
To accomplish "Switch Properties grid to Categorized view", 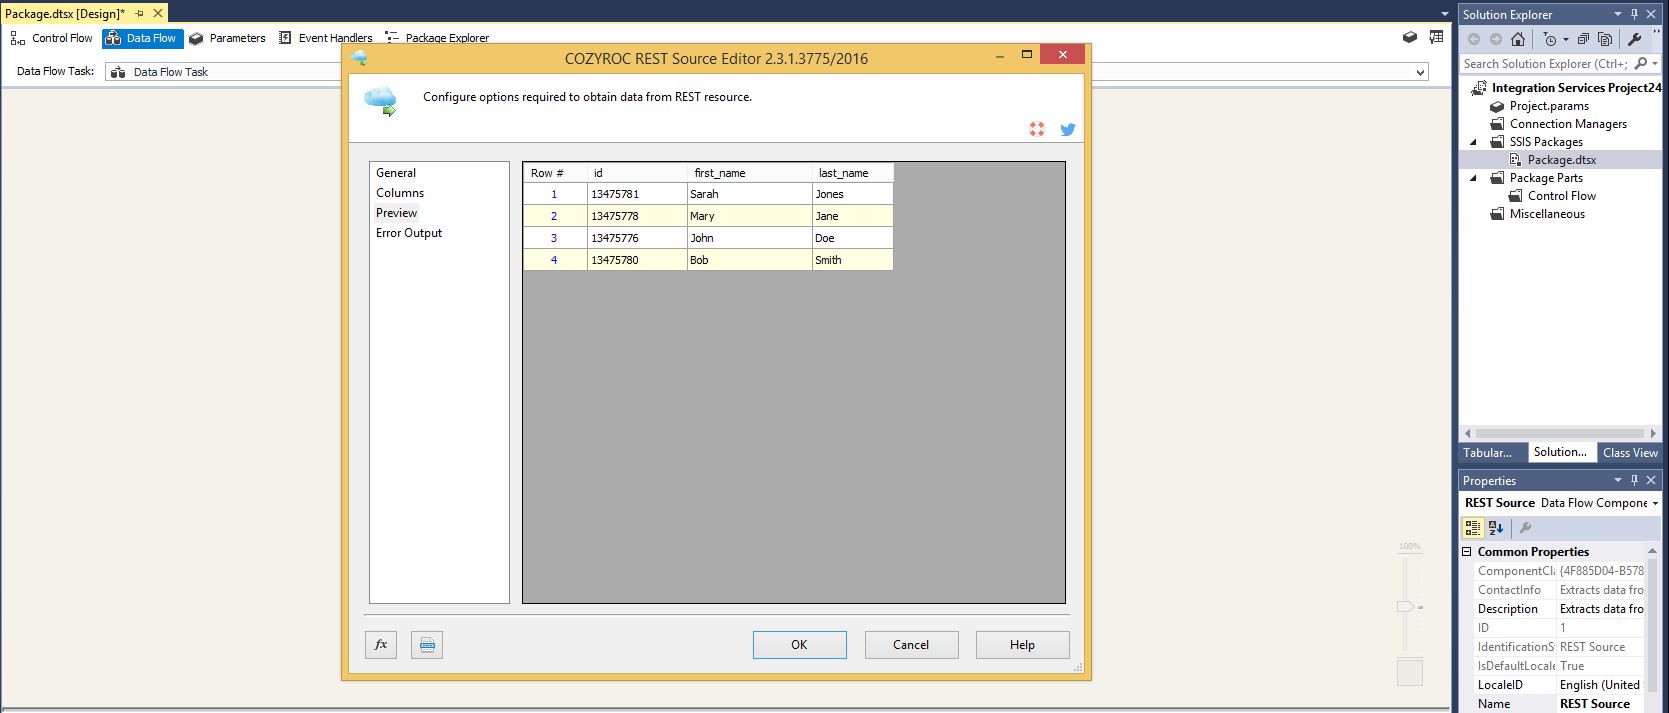I will (x=1473, y=528).
